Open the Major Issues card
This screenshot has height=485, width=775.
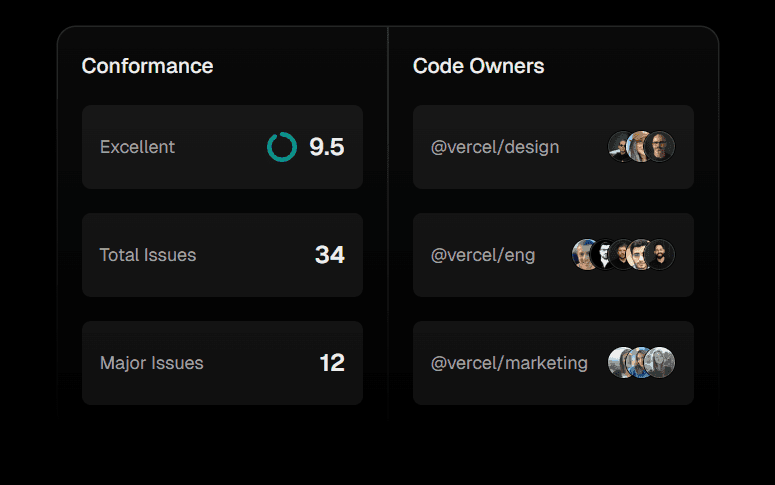click(222, 363)
